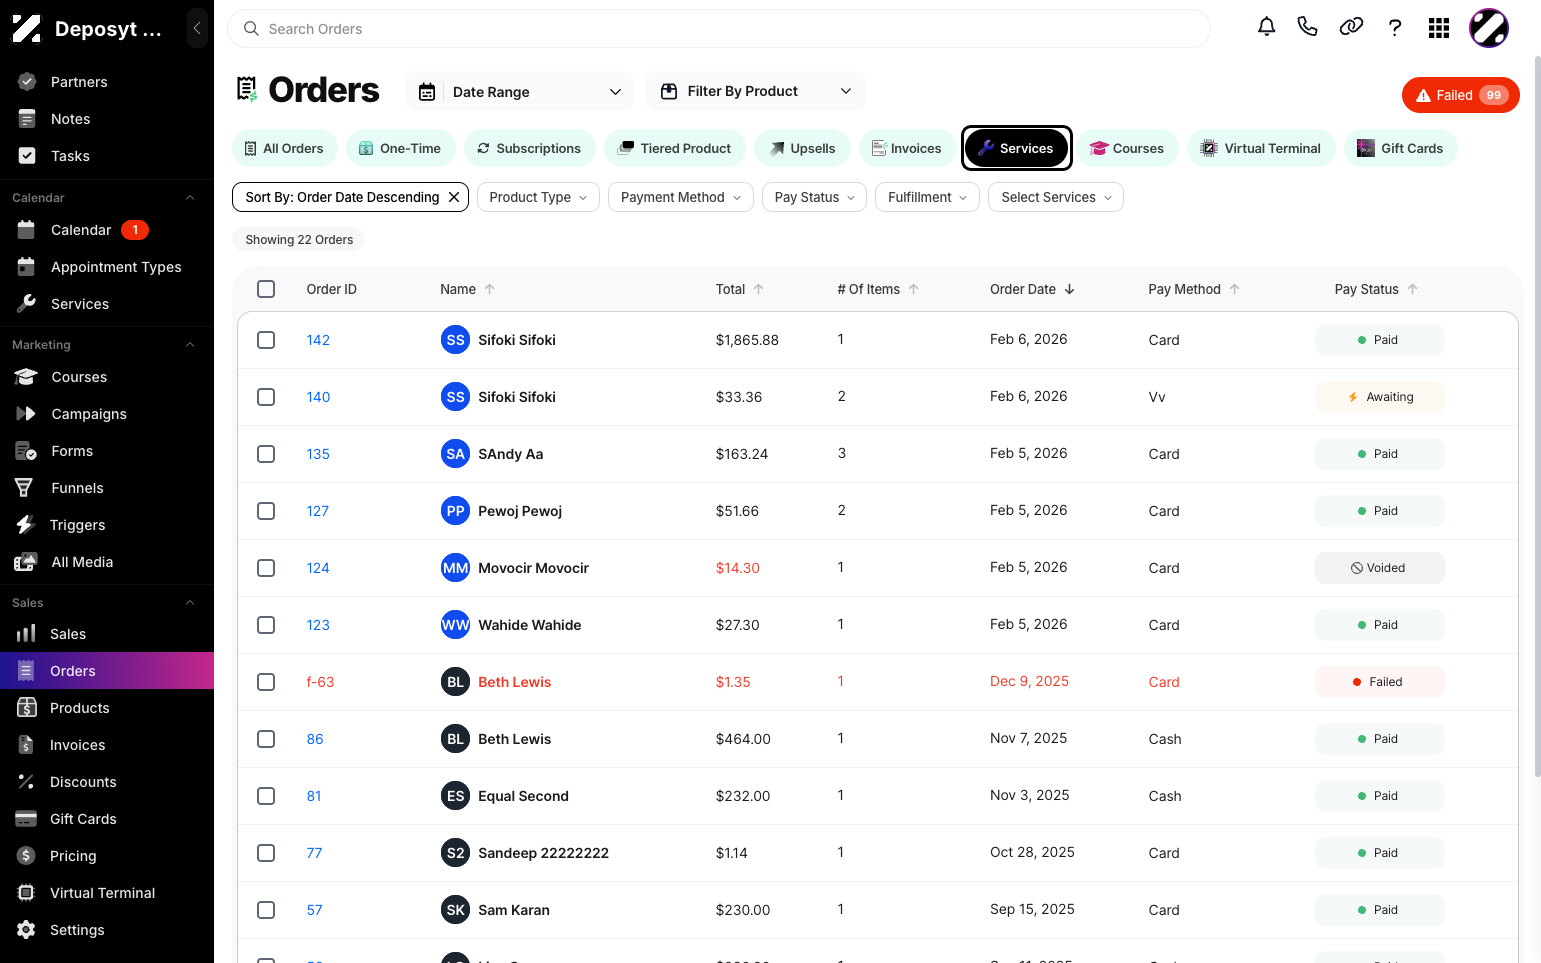Image resolution: width=1541 pixels, height=963 pixels.
Task: Open Triggers in the sidebar
Action: [107, 525]
